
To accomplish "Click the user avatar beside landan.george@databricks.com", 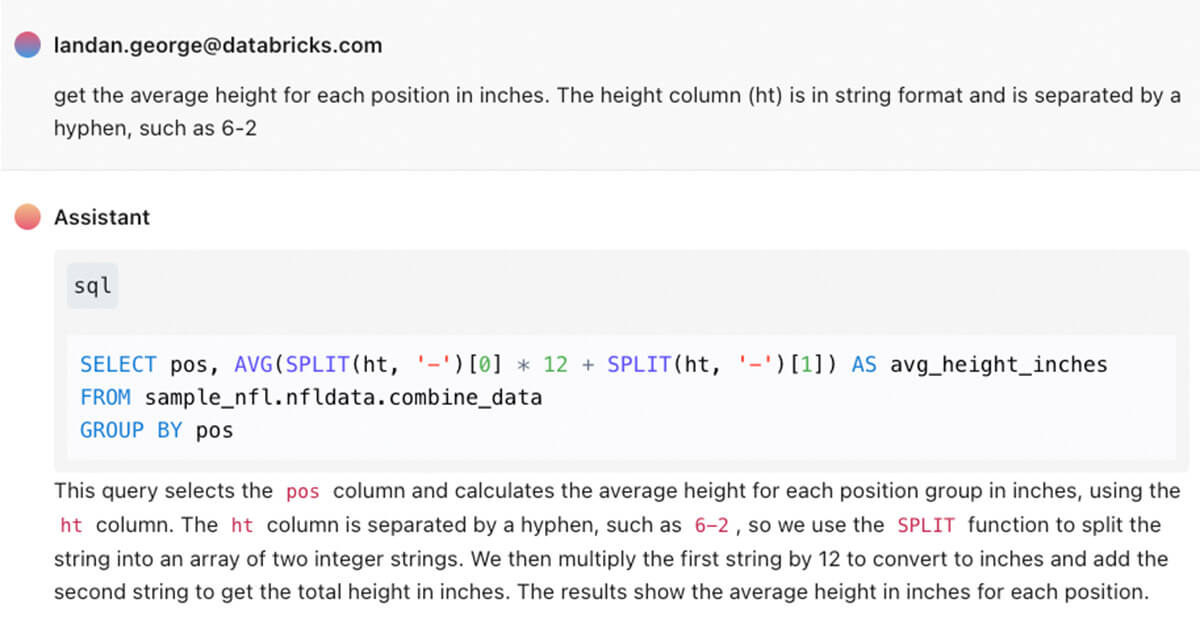I will pos(28,45).
